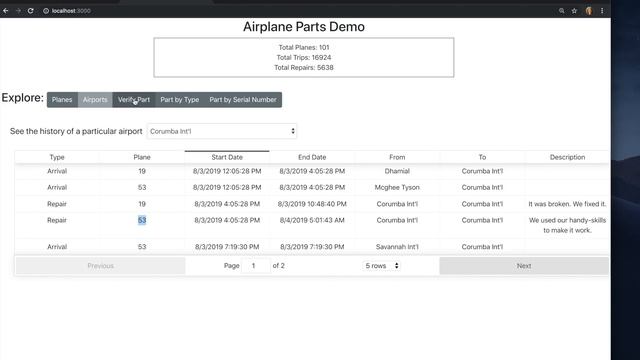Image resolution: width=640 pixels, height=360 pixels.
Task: Sort table by From column header
Action: (397, 157)
